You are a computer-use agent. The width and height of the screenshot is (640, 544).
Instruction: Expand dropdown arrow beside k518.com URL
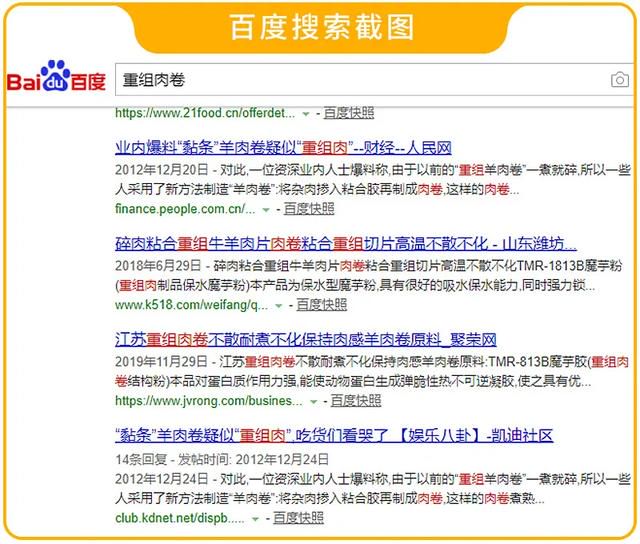(x=279, y=306)
